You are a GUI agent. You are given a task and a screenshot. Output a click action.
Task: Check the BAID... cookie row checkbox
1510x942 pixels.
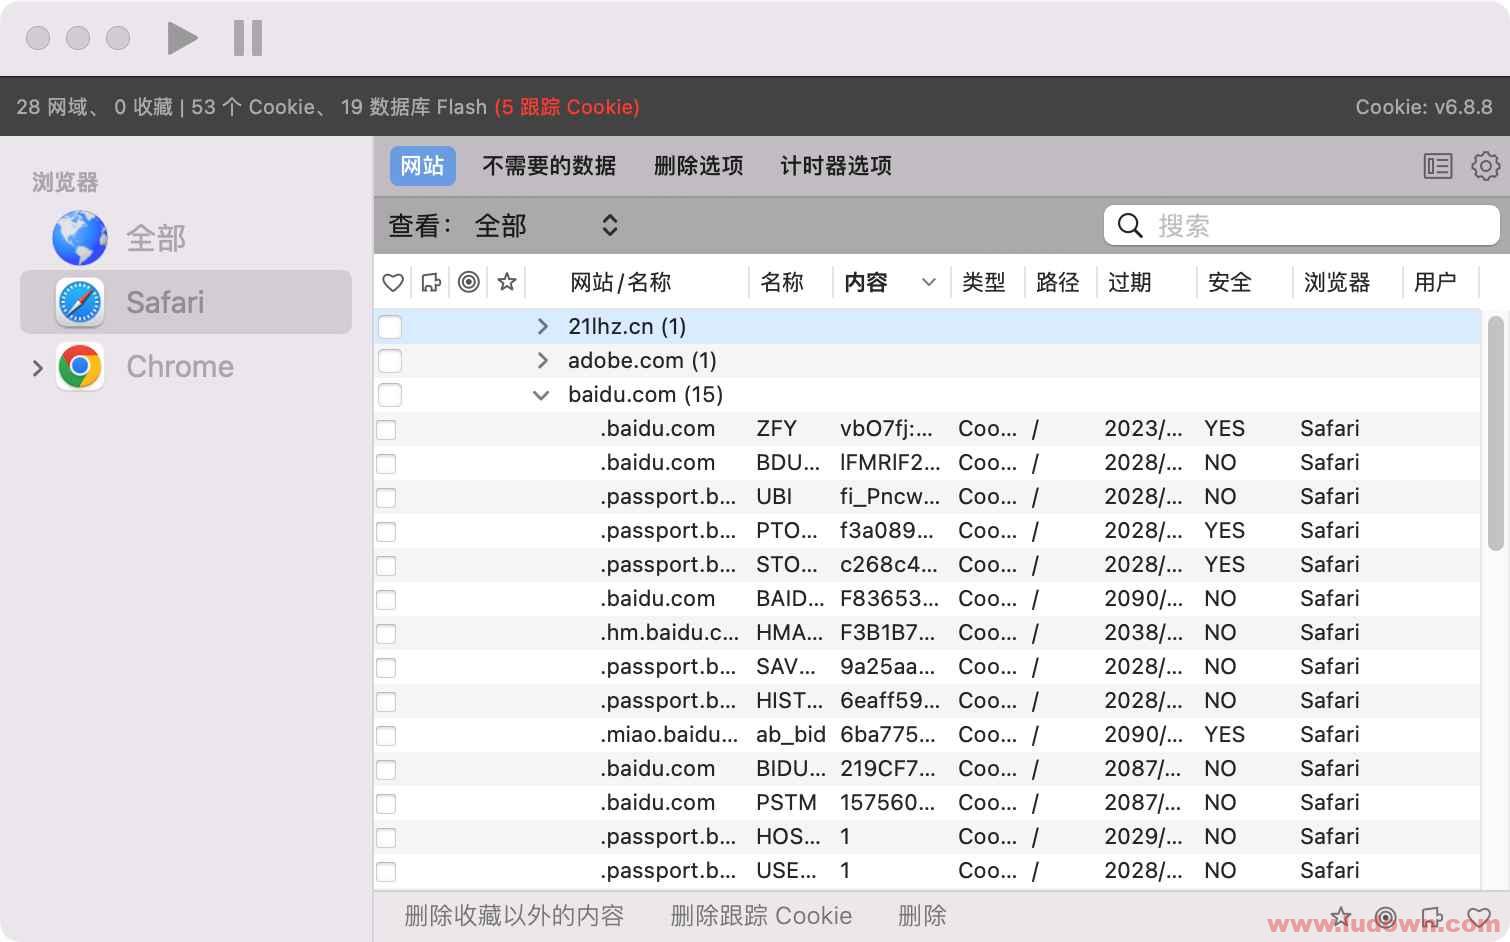[386, 600]
